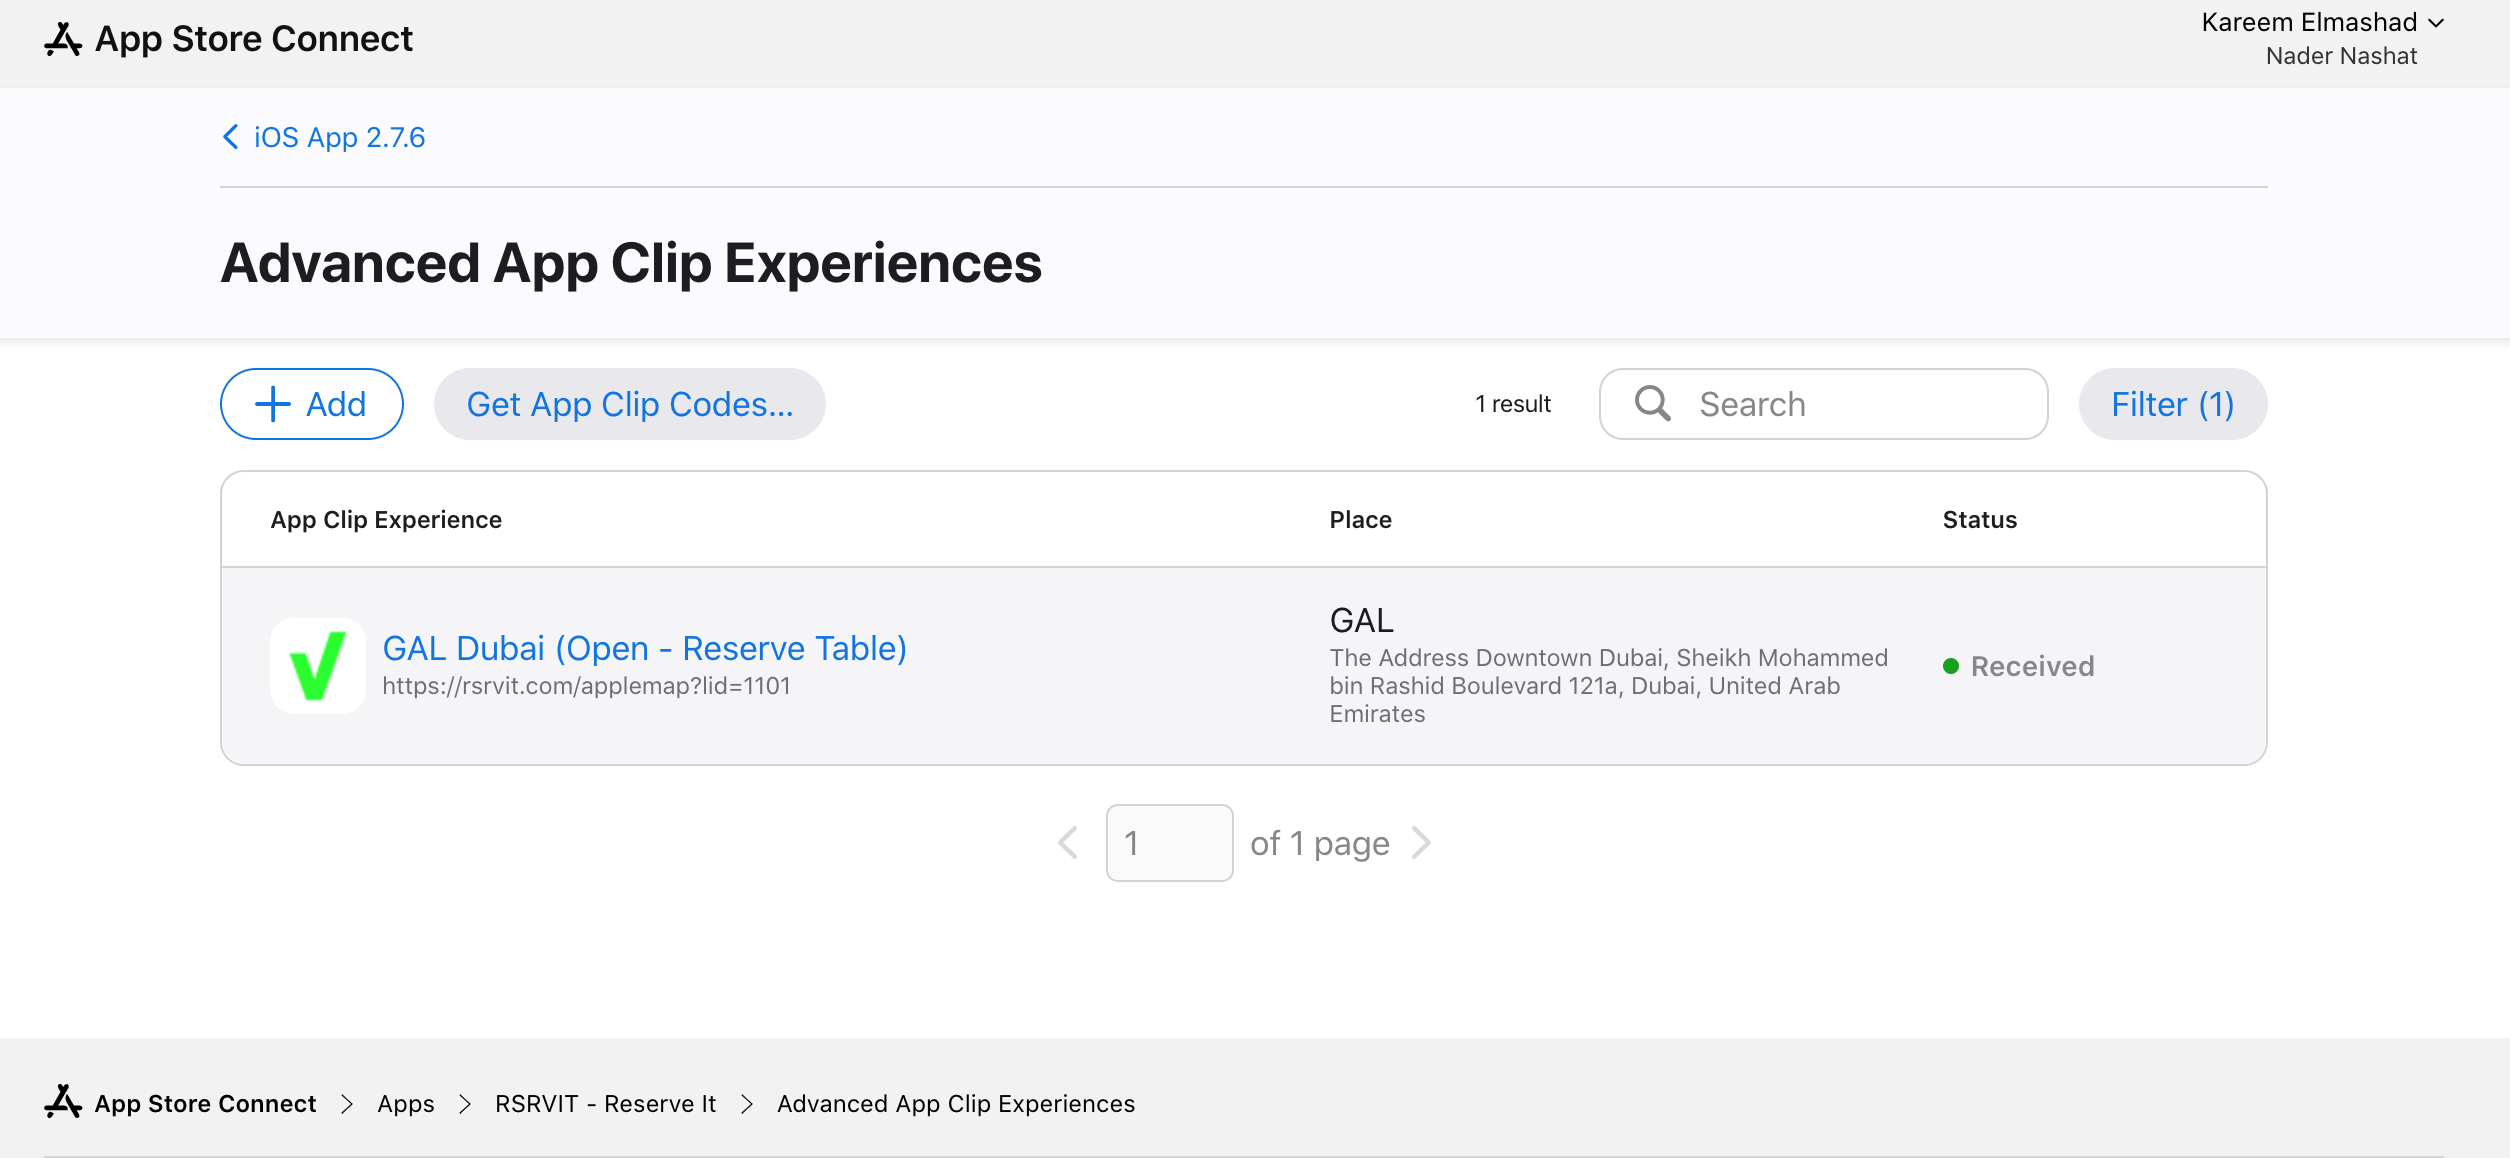Viewport: 2510px width, 1158px height.
Task: Open GAL Dubai (Open - Reserve Table) experience
Action: tap(645, 648)
